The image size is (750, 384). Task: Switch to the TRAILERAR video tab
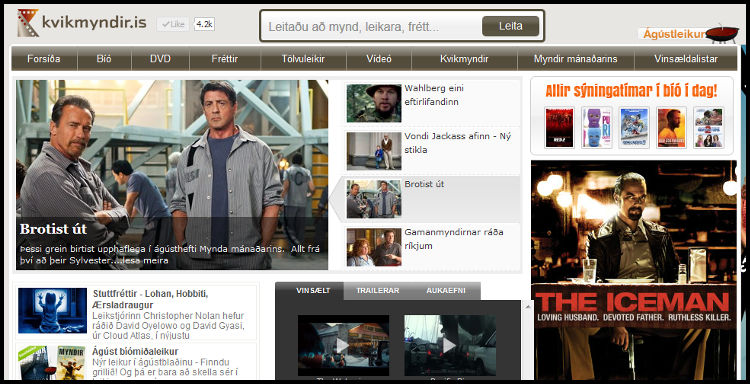[378, 291]
